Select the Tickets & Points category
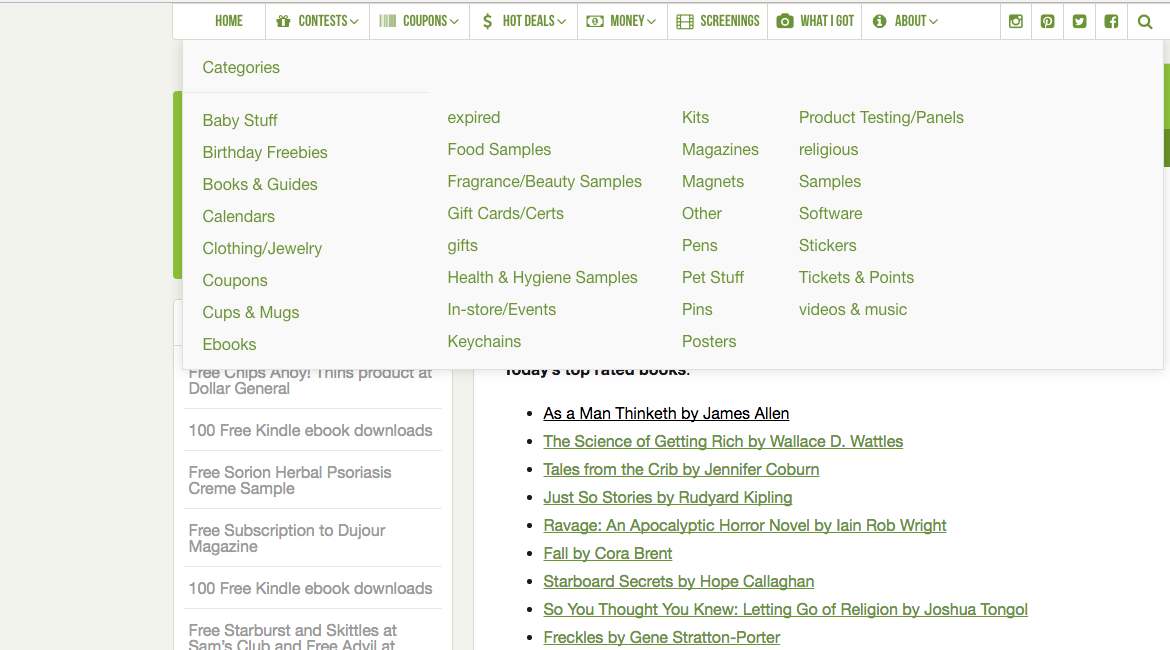 click(856, 278)
